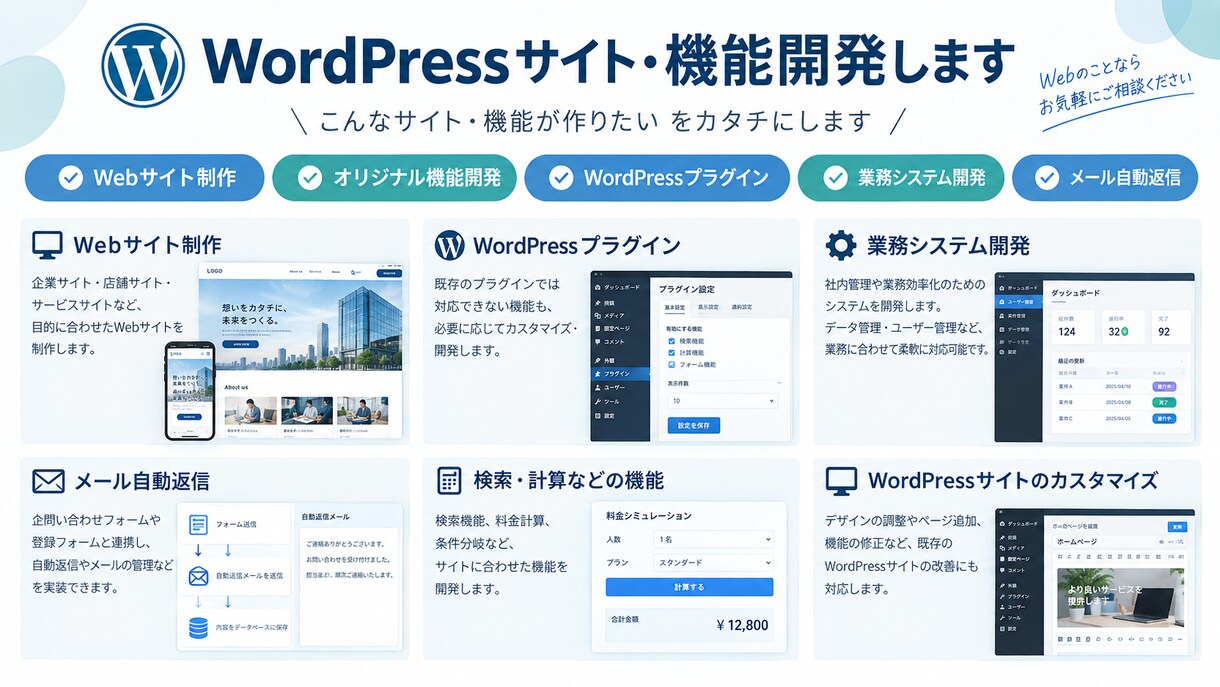
Task: Click the フォーム送信 document icon
Action: [x=198, y=524]
